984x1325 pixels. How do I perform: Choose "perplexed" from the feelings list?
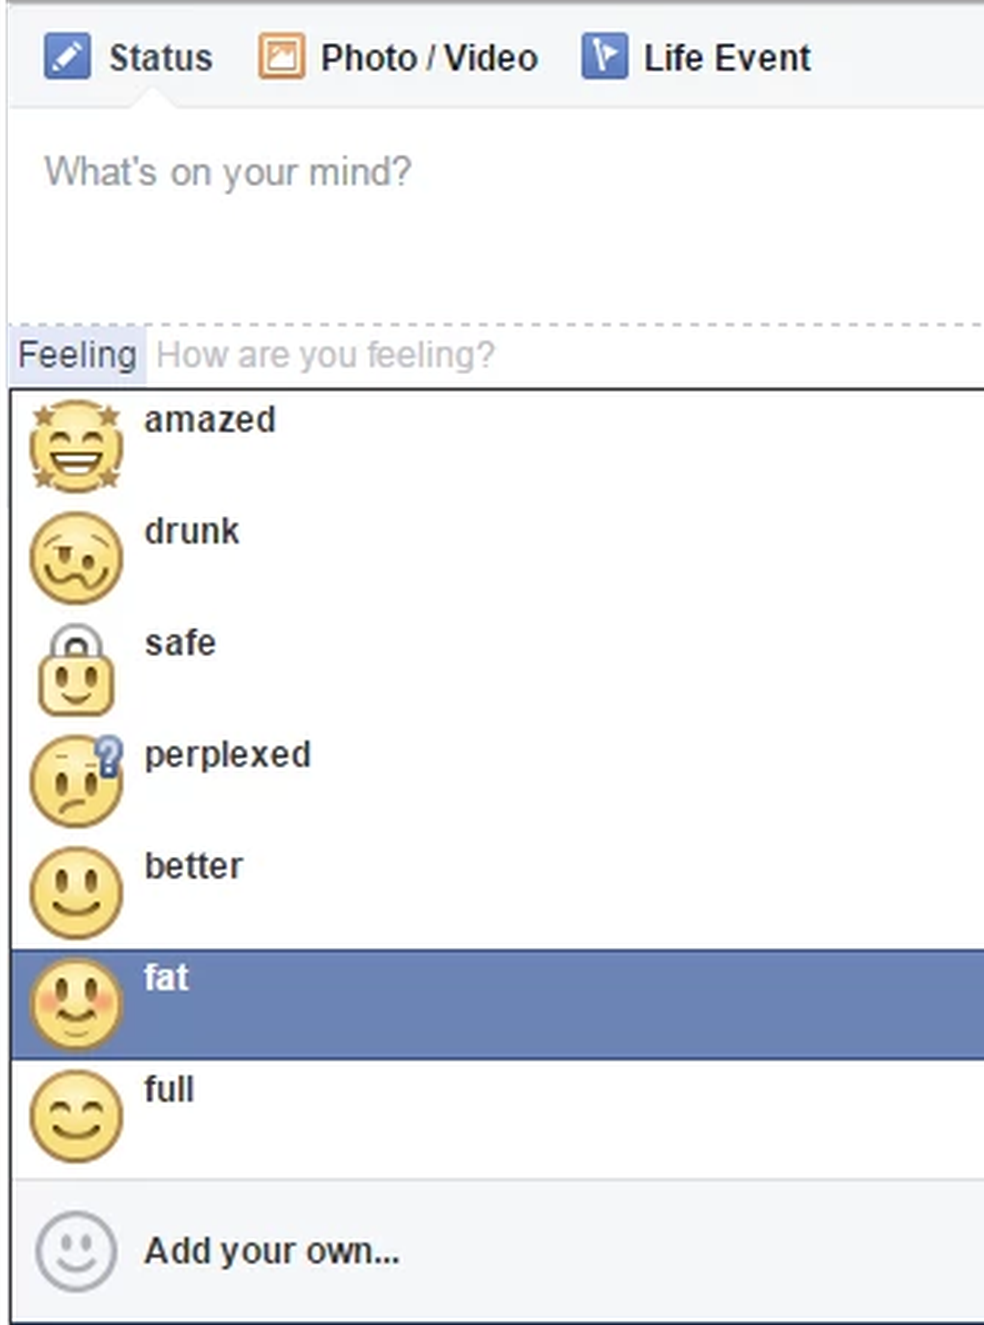pyautogui.click(x=228, y=755)
